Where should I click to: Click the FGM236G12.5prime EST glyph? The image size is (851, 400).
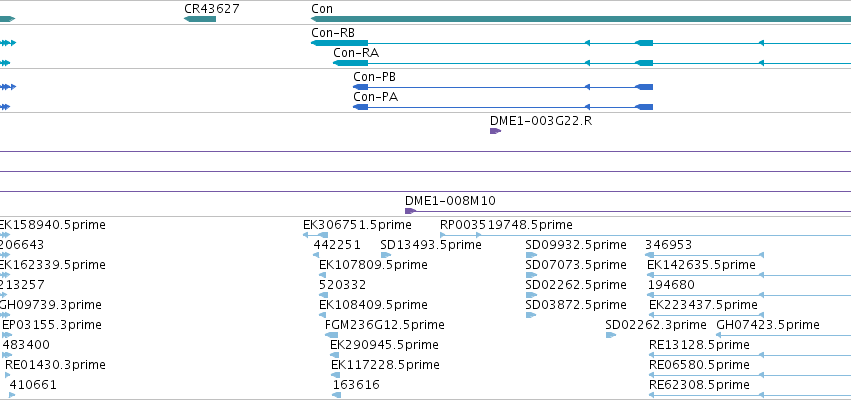tap(332, 335)
